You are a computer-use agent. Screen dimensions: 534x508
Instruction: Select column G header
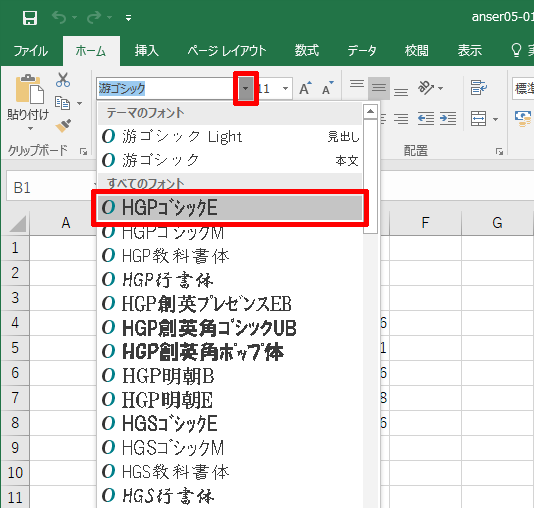[x=497, y=223]
